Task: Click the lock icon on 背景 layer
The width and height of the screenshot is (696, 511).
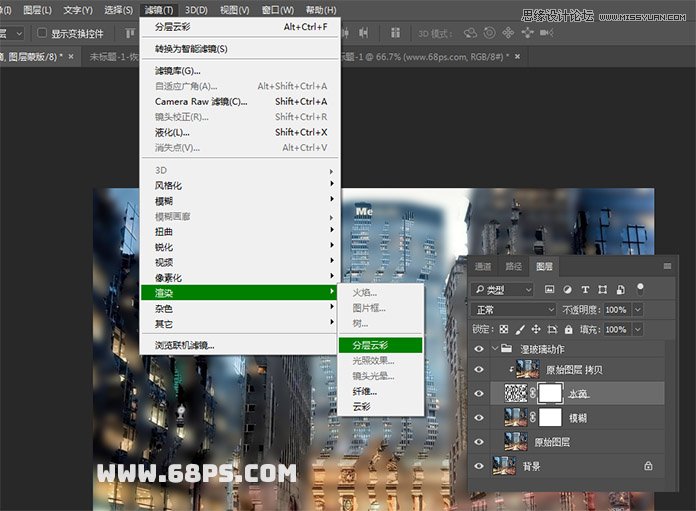Action: pos(649,466)
